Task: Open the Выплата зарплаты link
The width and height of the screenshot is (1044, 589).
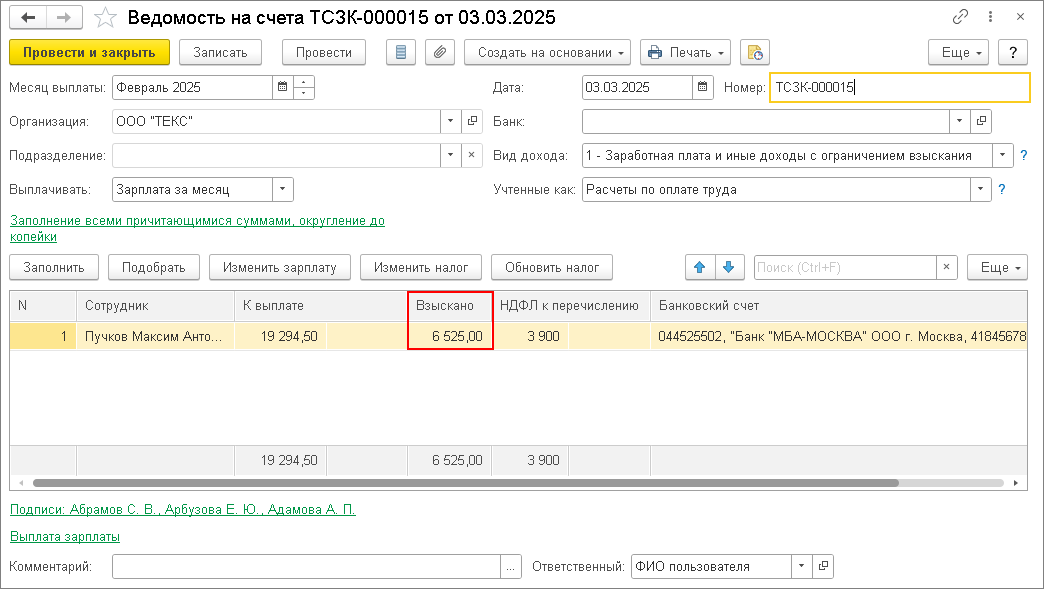Action: click(65, 536)
